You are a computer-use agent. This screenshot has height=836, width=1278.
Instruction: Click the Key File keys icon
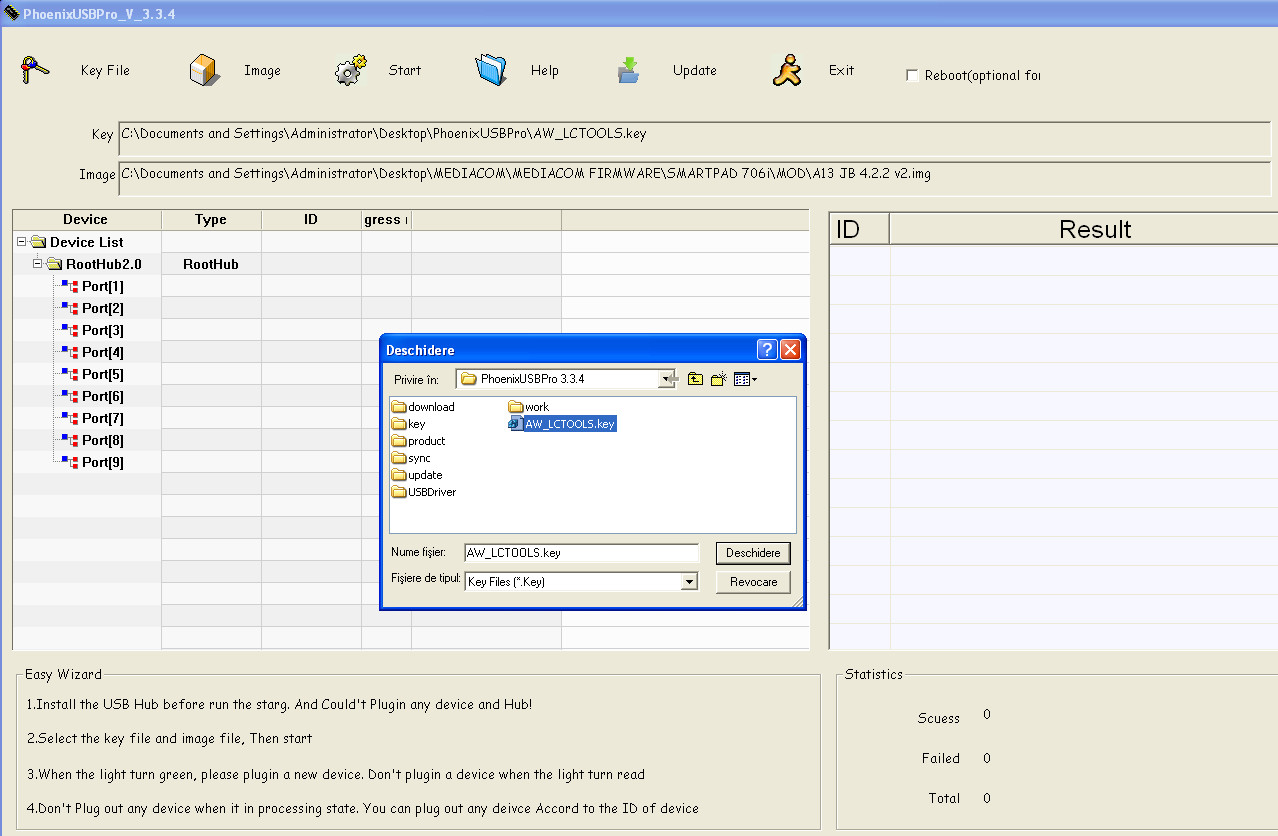(x=35, y=71)
